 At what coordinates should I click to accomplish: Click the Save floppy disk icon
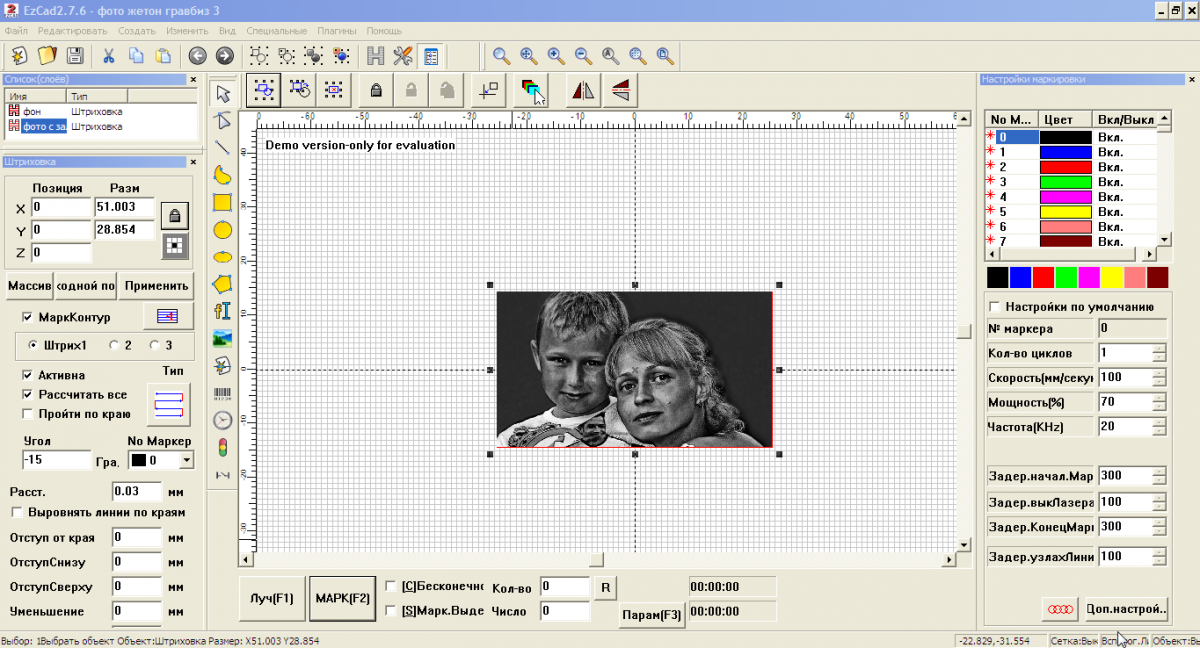pos(74,56)
